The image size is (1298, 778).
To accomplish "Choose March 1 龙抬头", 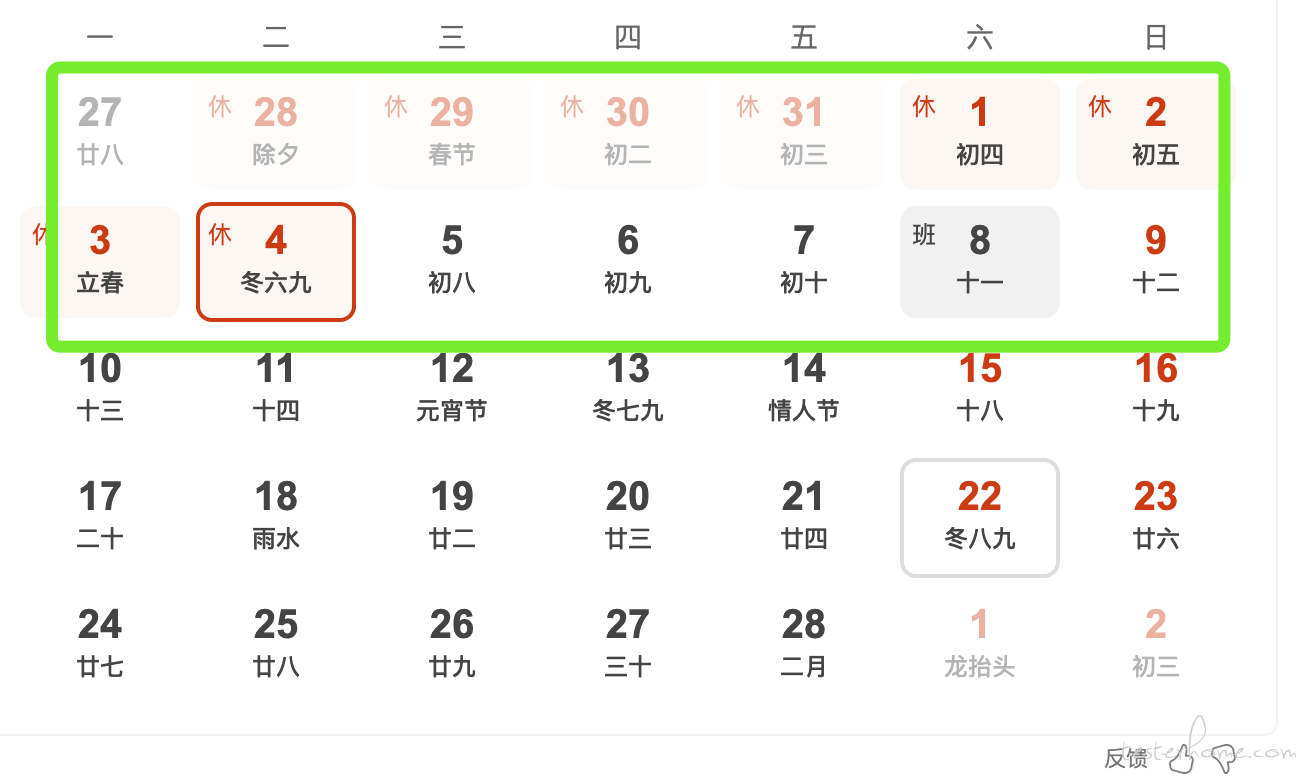I will pyautogui.click(x=980, y=646).
